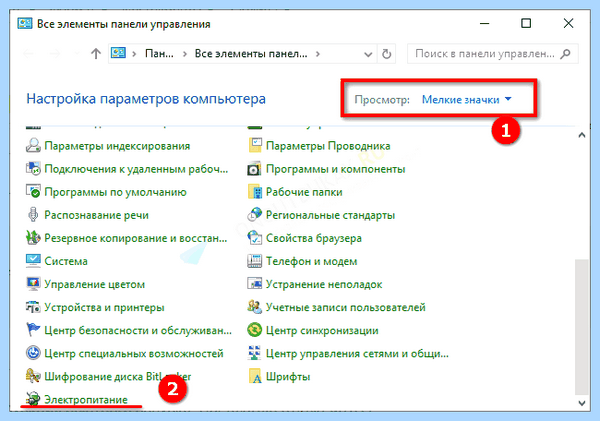600x421 pixels.
Task: Go up one folder level
Action: coord(96,54)
